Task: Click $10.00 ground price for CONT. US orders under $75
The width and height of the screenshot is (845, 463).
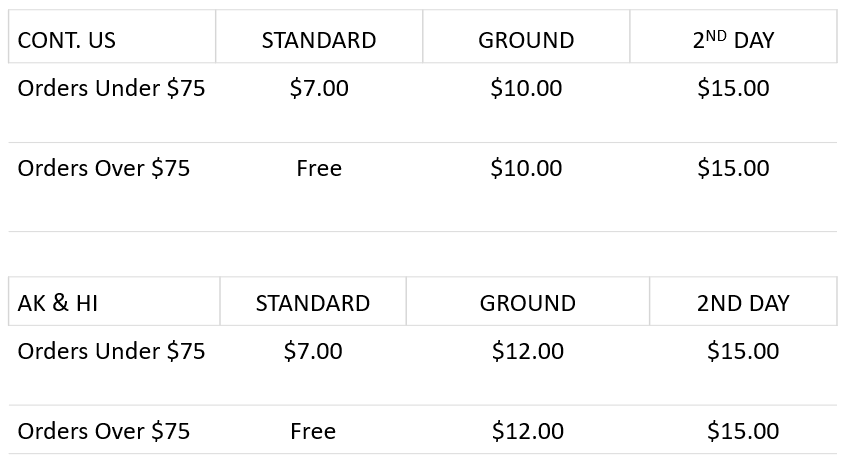Action: (526, 88)
